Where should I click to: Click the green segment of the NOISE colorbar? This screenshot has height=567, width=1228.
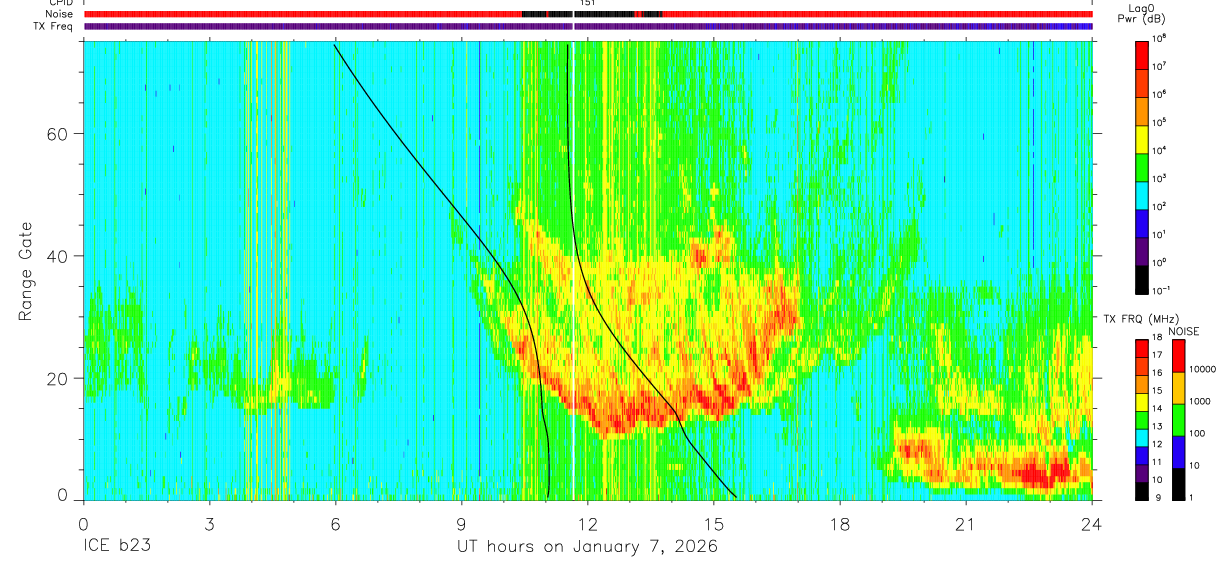1178,418
